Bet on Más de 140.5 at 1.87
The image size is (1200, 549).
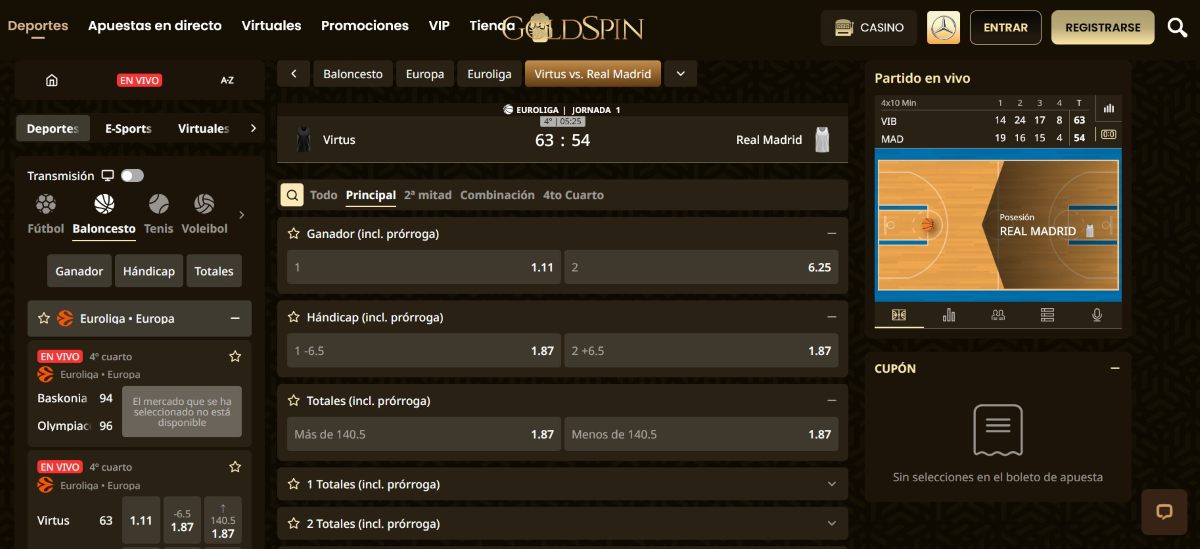[419, 435]
